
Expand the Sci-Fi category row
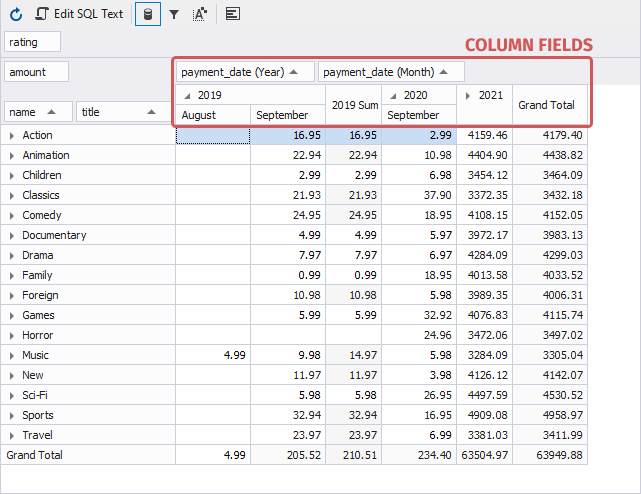(x=12, y=395)
